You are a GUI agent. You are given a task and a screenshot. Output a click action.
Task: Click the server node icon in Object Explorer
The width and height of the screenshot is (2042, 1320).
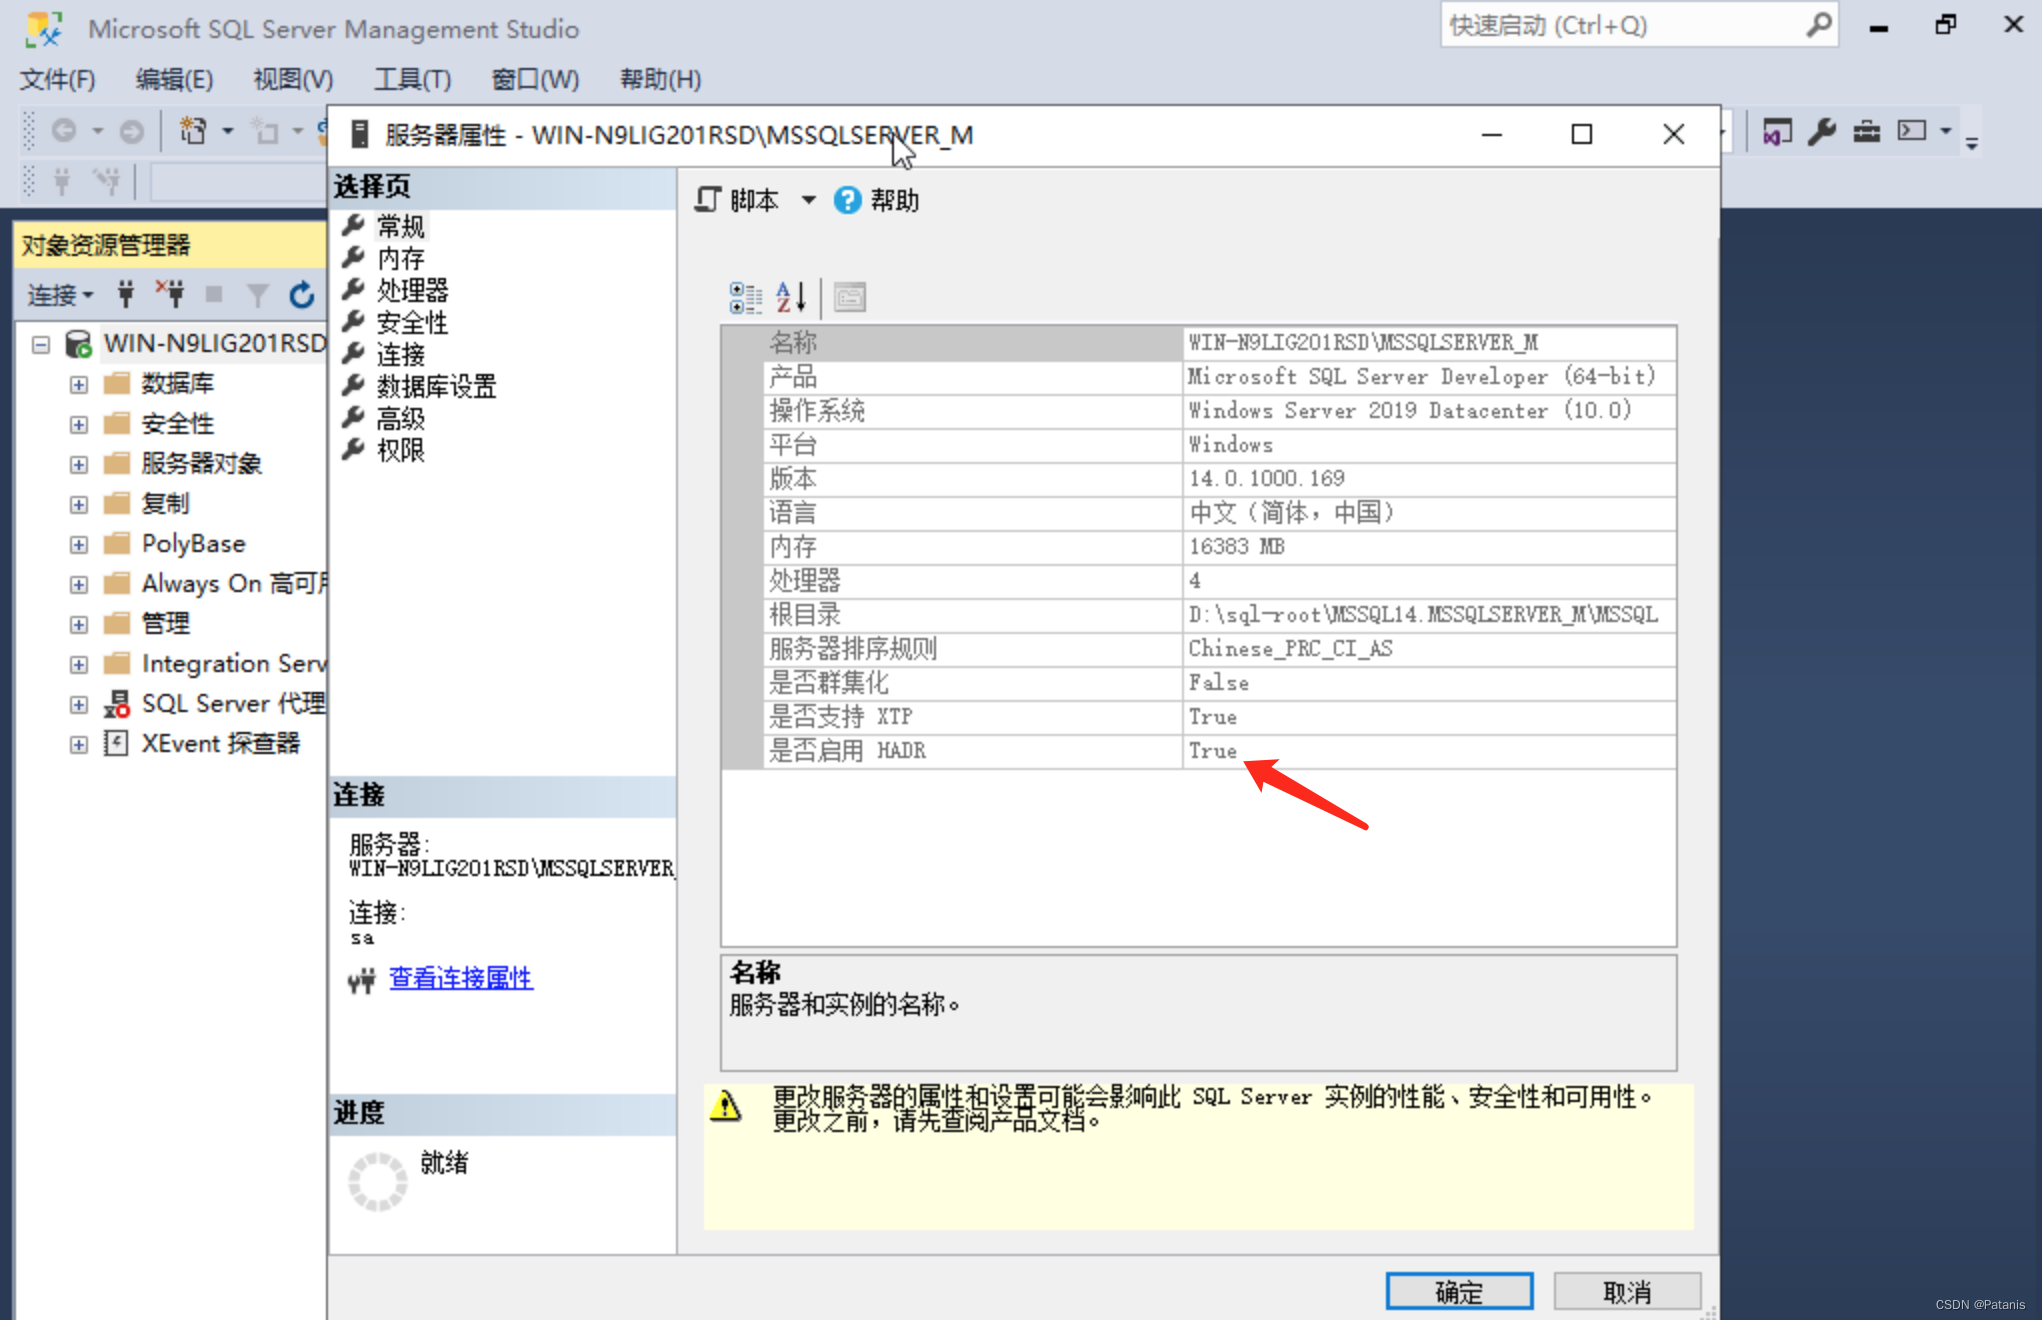tap(79, 344)
